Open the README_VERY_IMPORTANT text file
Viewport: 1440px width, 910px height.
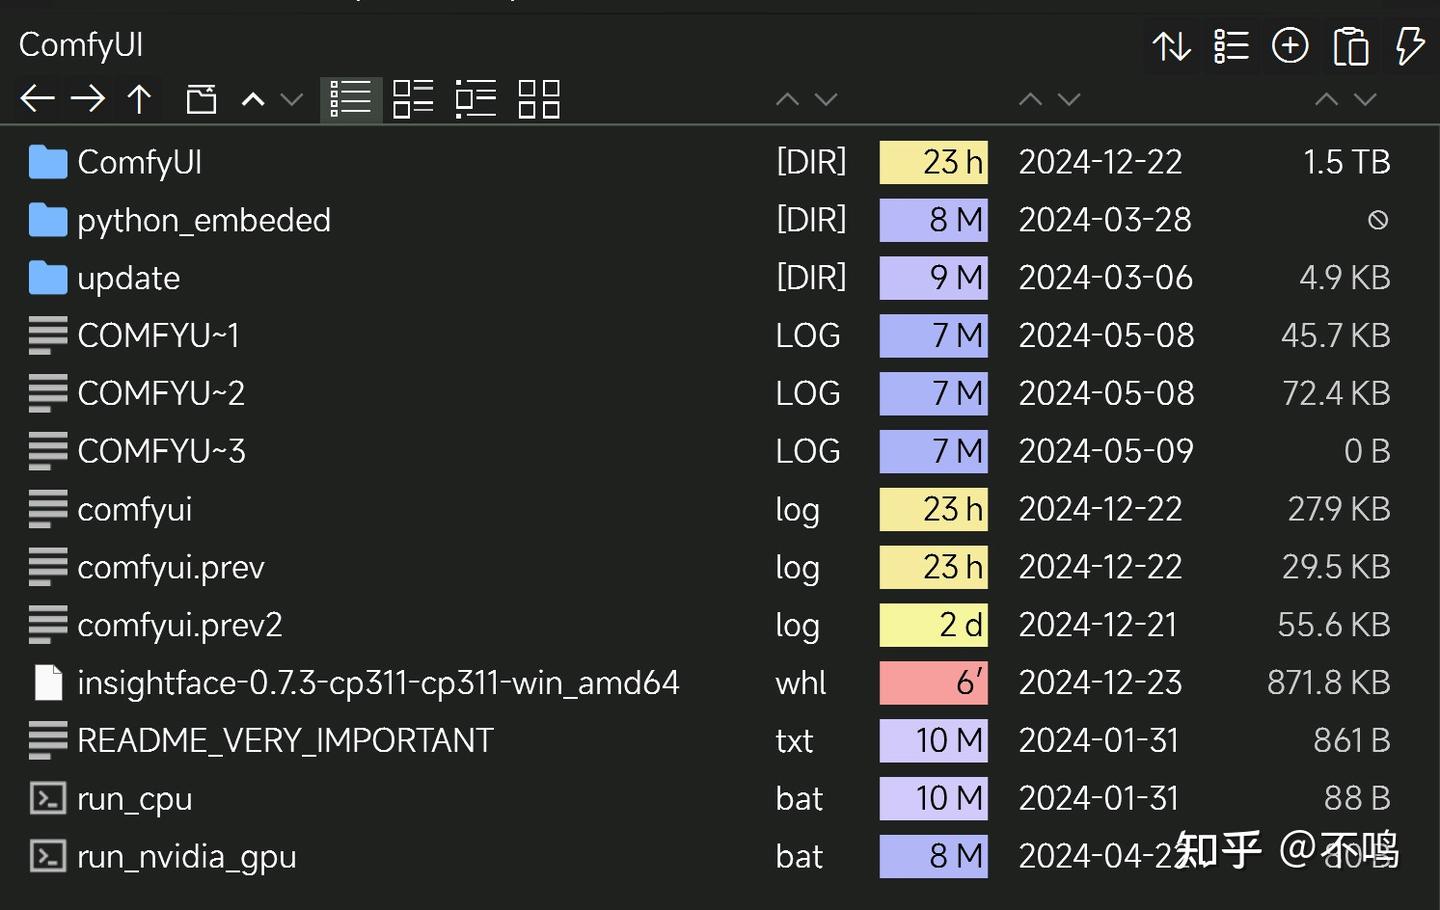pyautogui.click(x=284, y=740)
